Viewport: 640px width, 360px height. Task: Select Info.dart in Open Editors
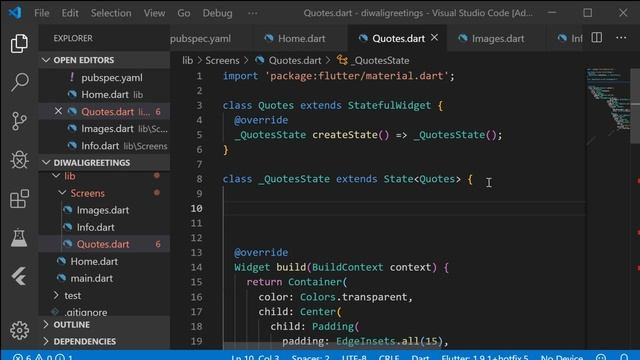click(x=100, y=146)
